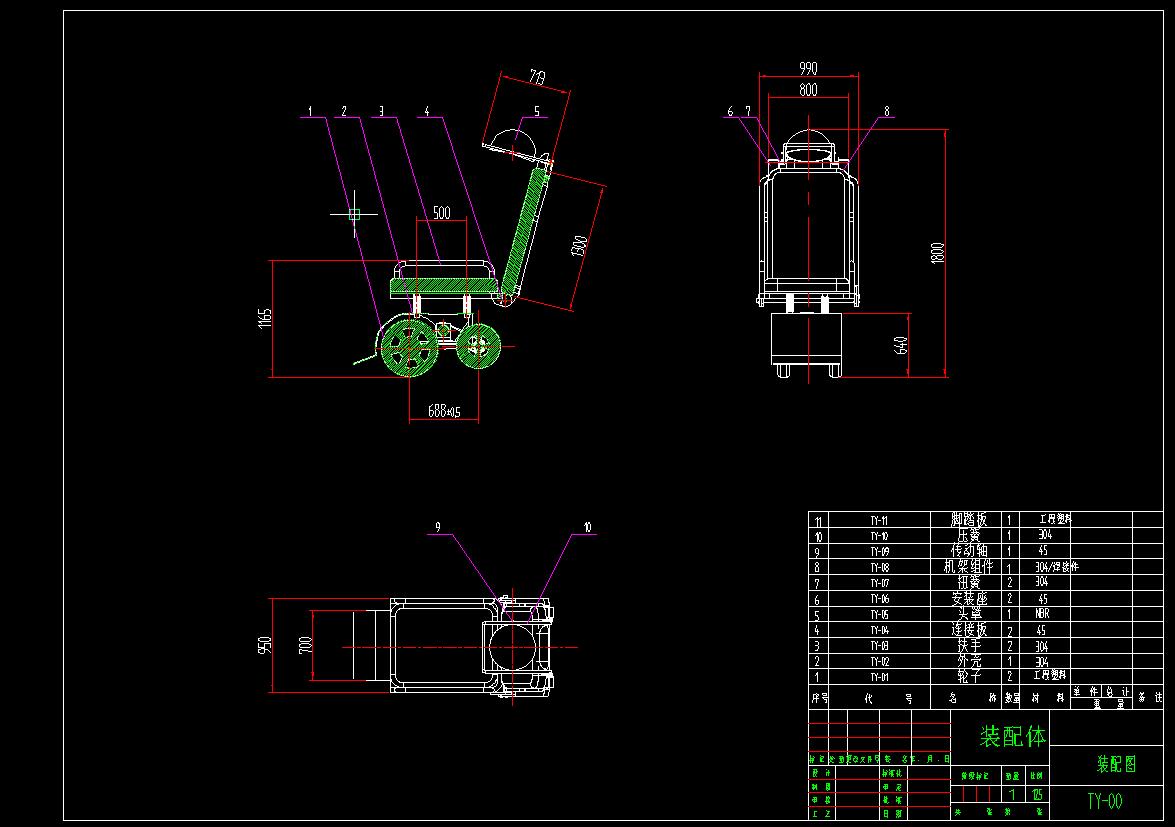
Task: Select the crosshair point marker left of the seat
Action: [x=352, y=213]
